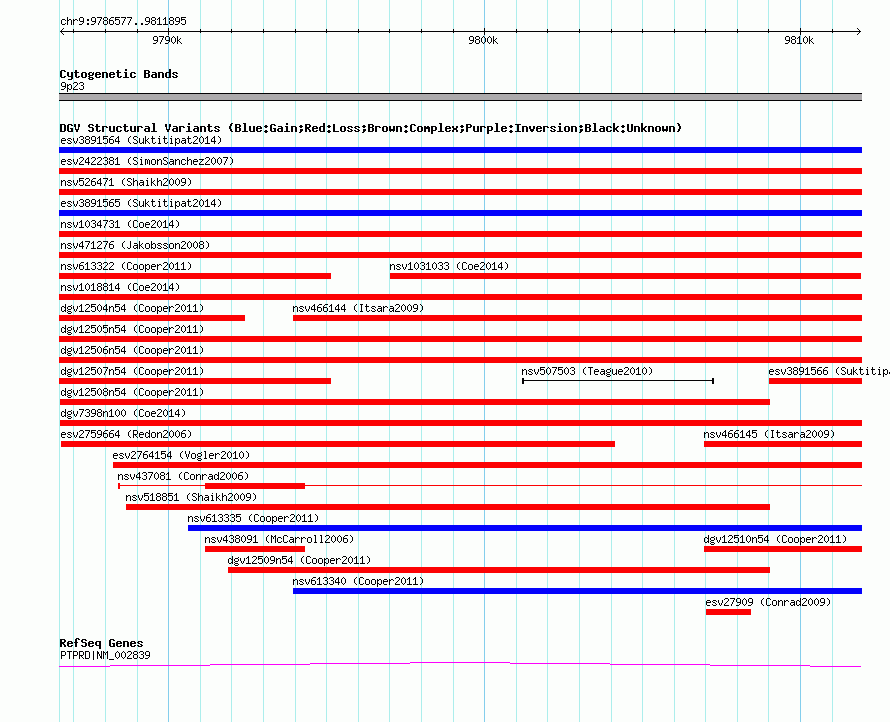Viewport: 890px width, 722px height.
Task: Open the nsv507503 (Teague2010) label
Action: pyautogui.click(x=587, y=371)
